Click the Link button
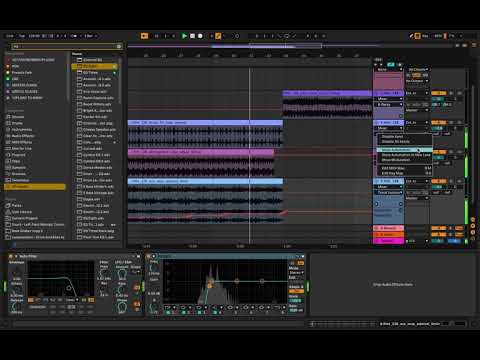480x360 pixels. click(x=10, y=36)
